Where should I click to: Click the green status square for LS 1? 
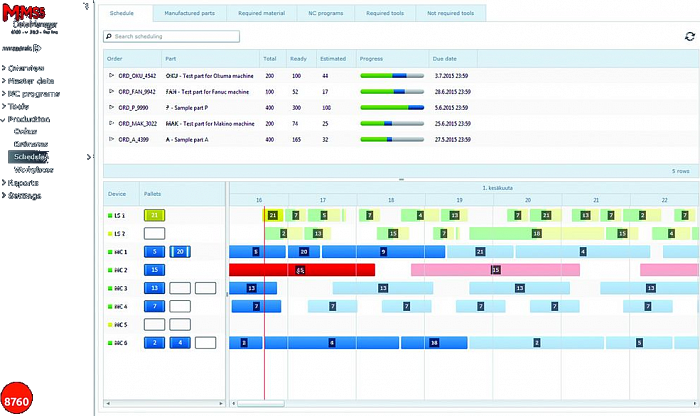110,216
